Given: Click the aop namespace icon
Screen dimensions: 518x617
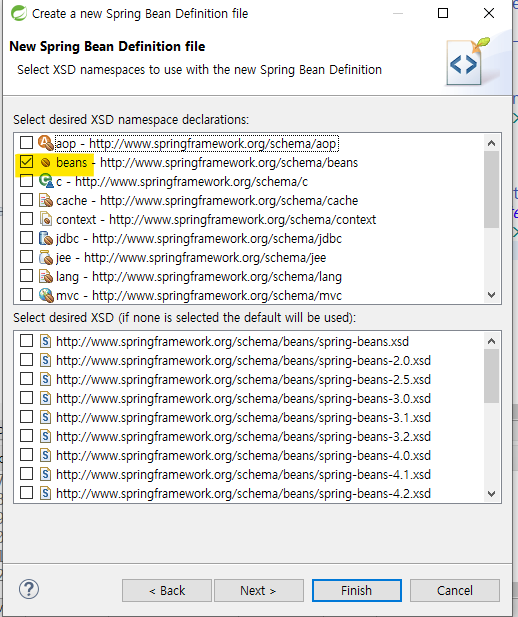Looking at the screenshot, I should 46,143.
